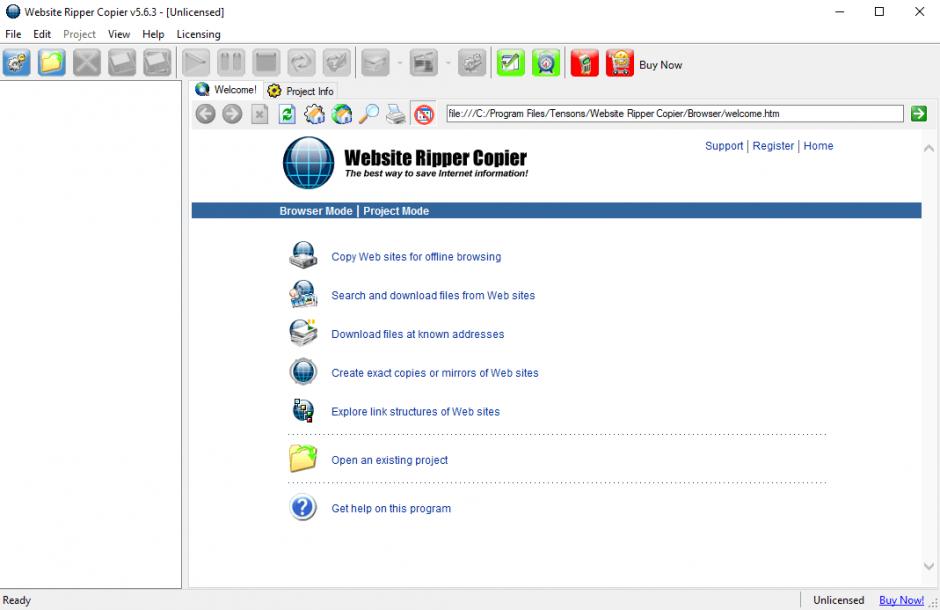Go back with the browser Back arrow

(x=206, y=114)
